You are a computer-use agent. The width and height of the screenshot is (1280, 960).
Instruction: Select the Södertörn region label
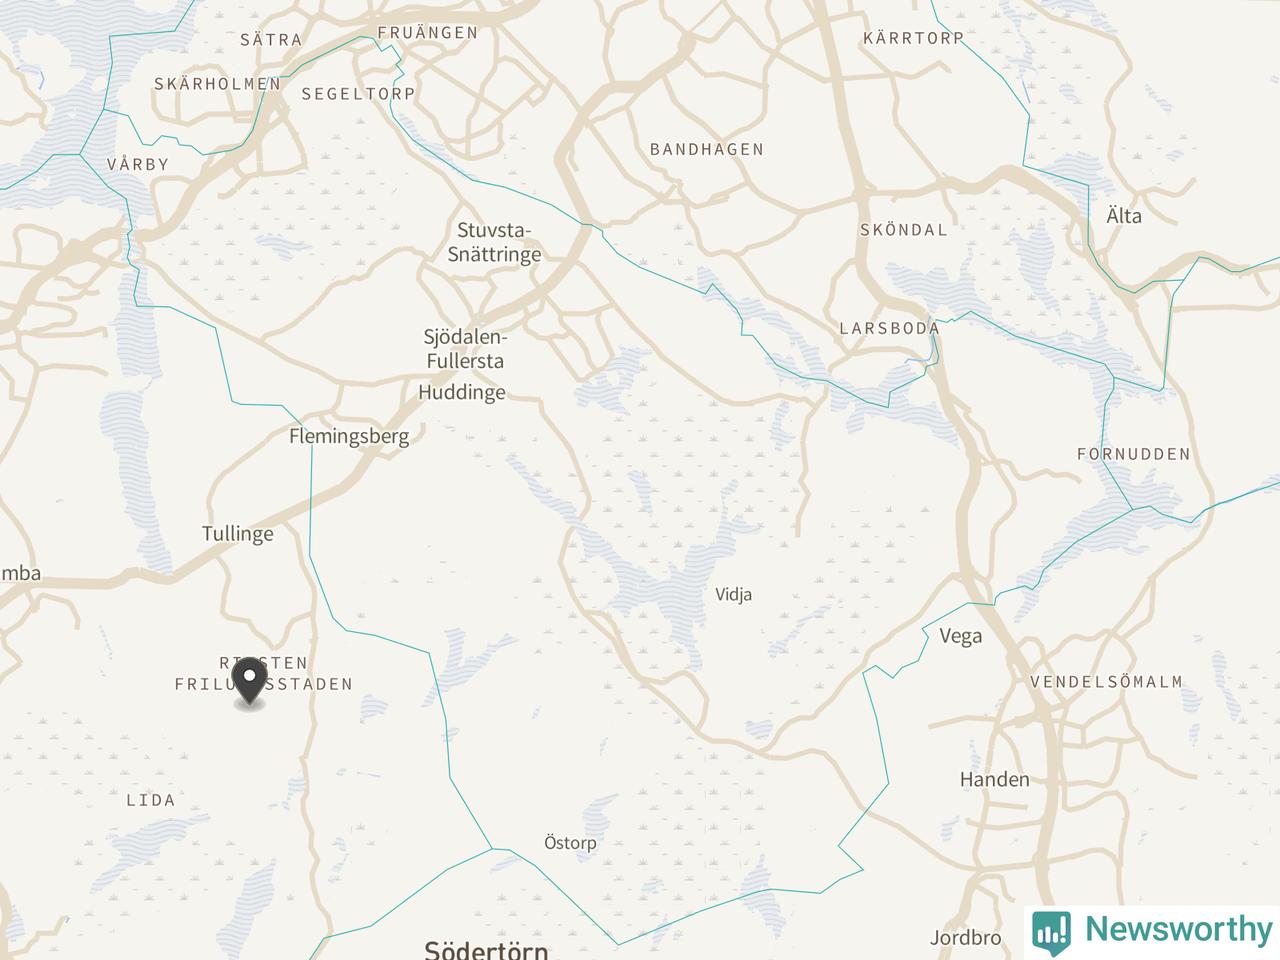[487, 949]
